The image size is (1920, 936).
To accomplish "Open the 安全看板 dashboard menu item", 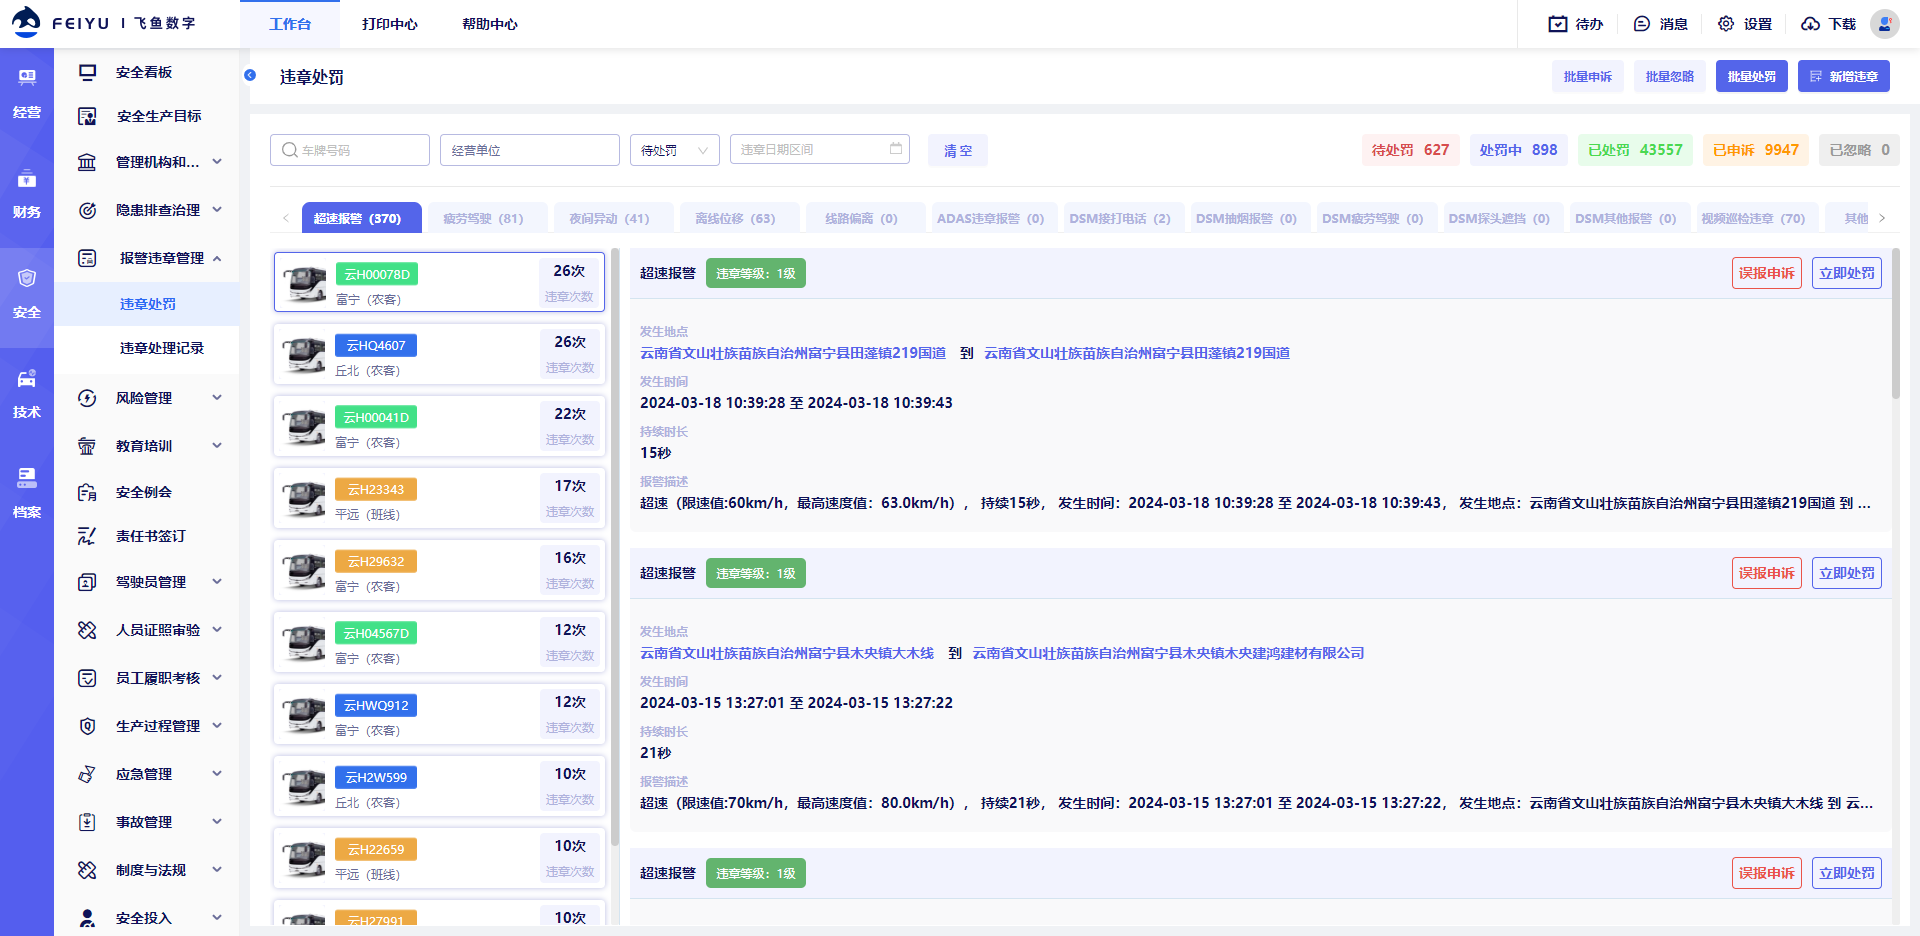I will 144,72.
